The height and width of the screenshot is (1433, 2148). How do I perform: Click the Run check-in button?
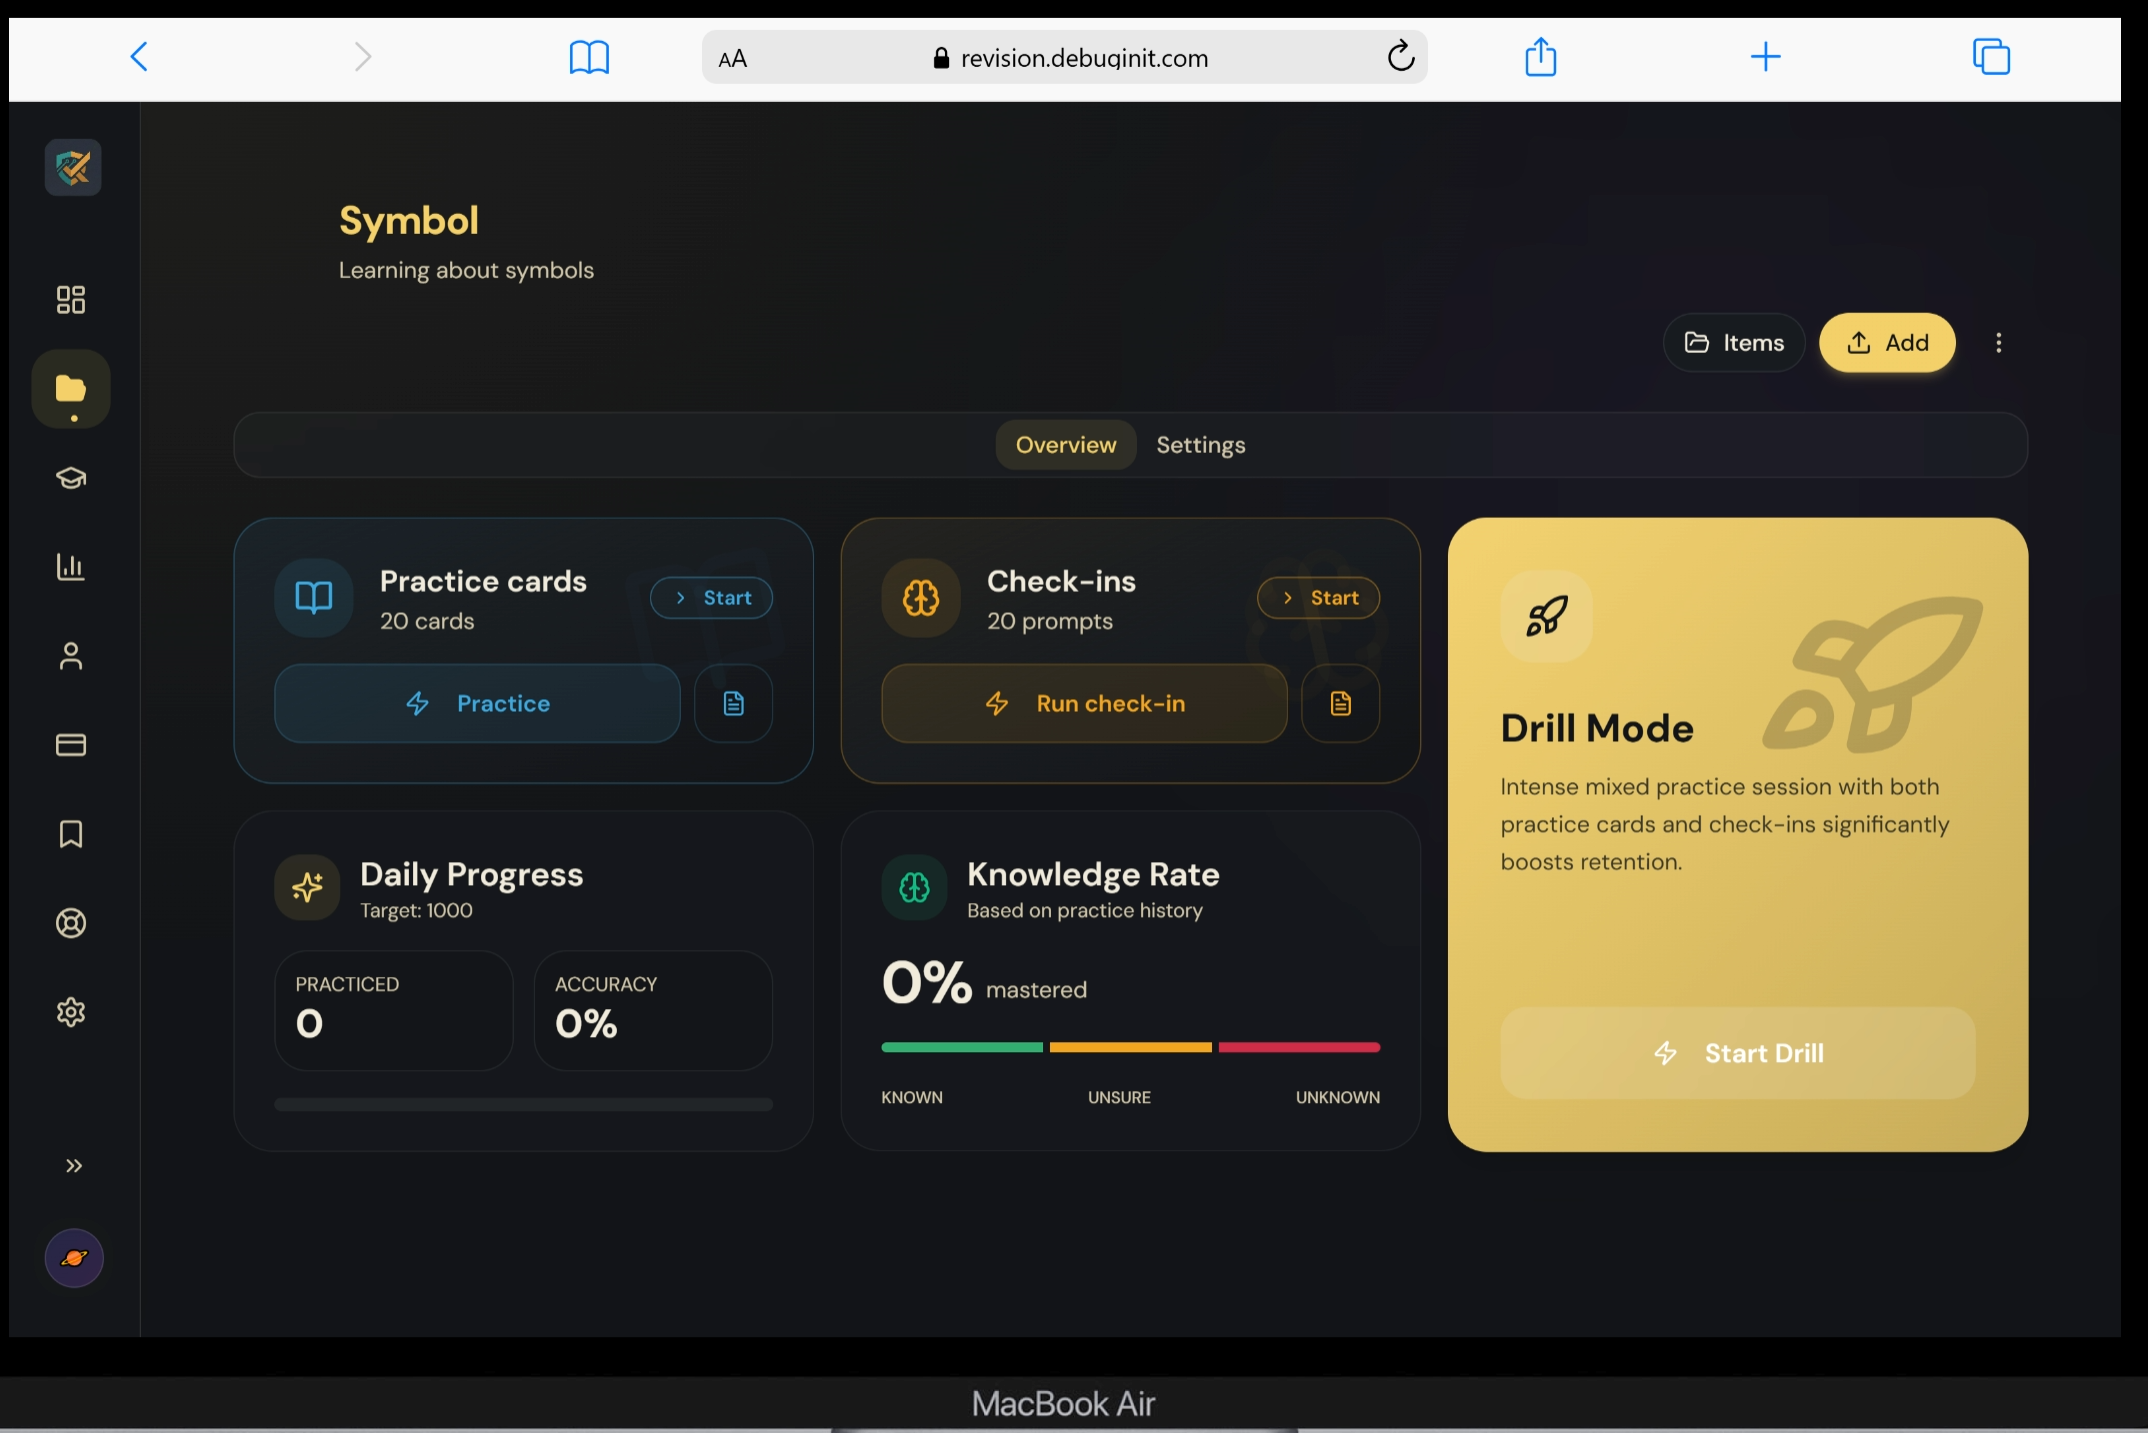click(1084, 704)
